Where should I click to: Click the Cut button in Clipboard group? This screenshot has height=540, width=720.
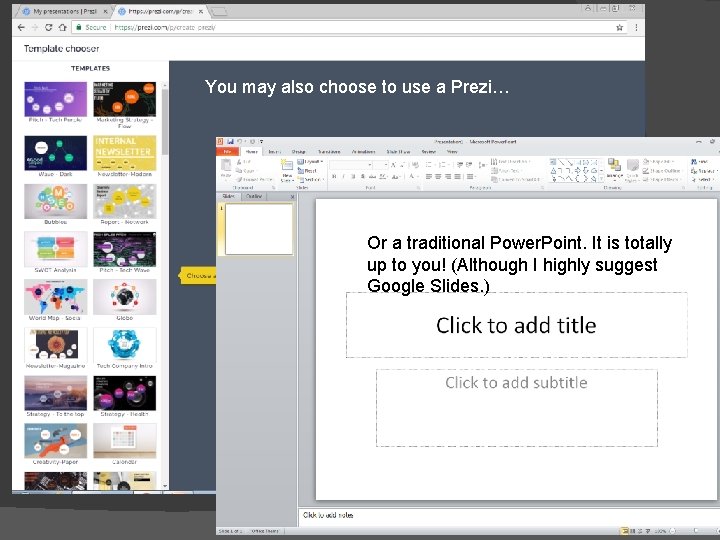(244, 162)
